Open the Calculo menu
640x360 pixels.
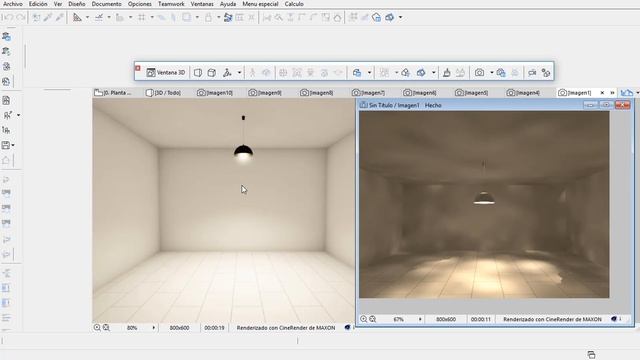294,4
